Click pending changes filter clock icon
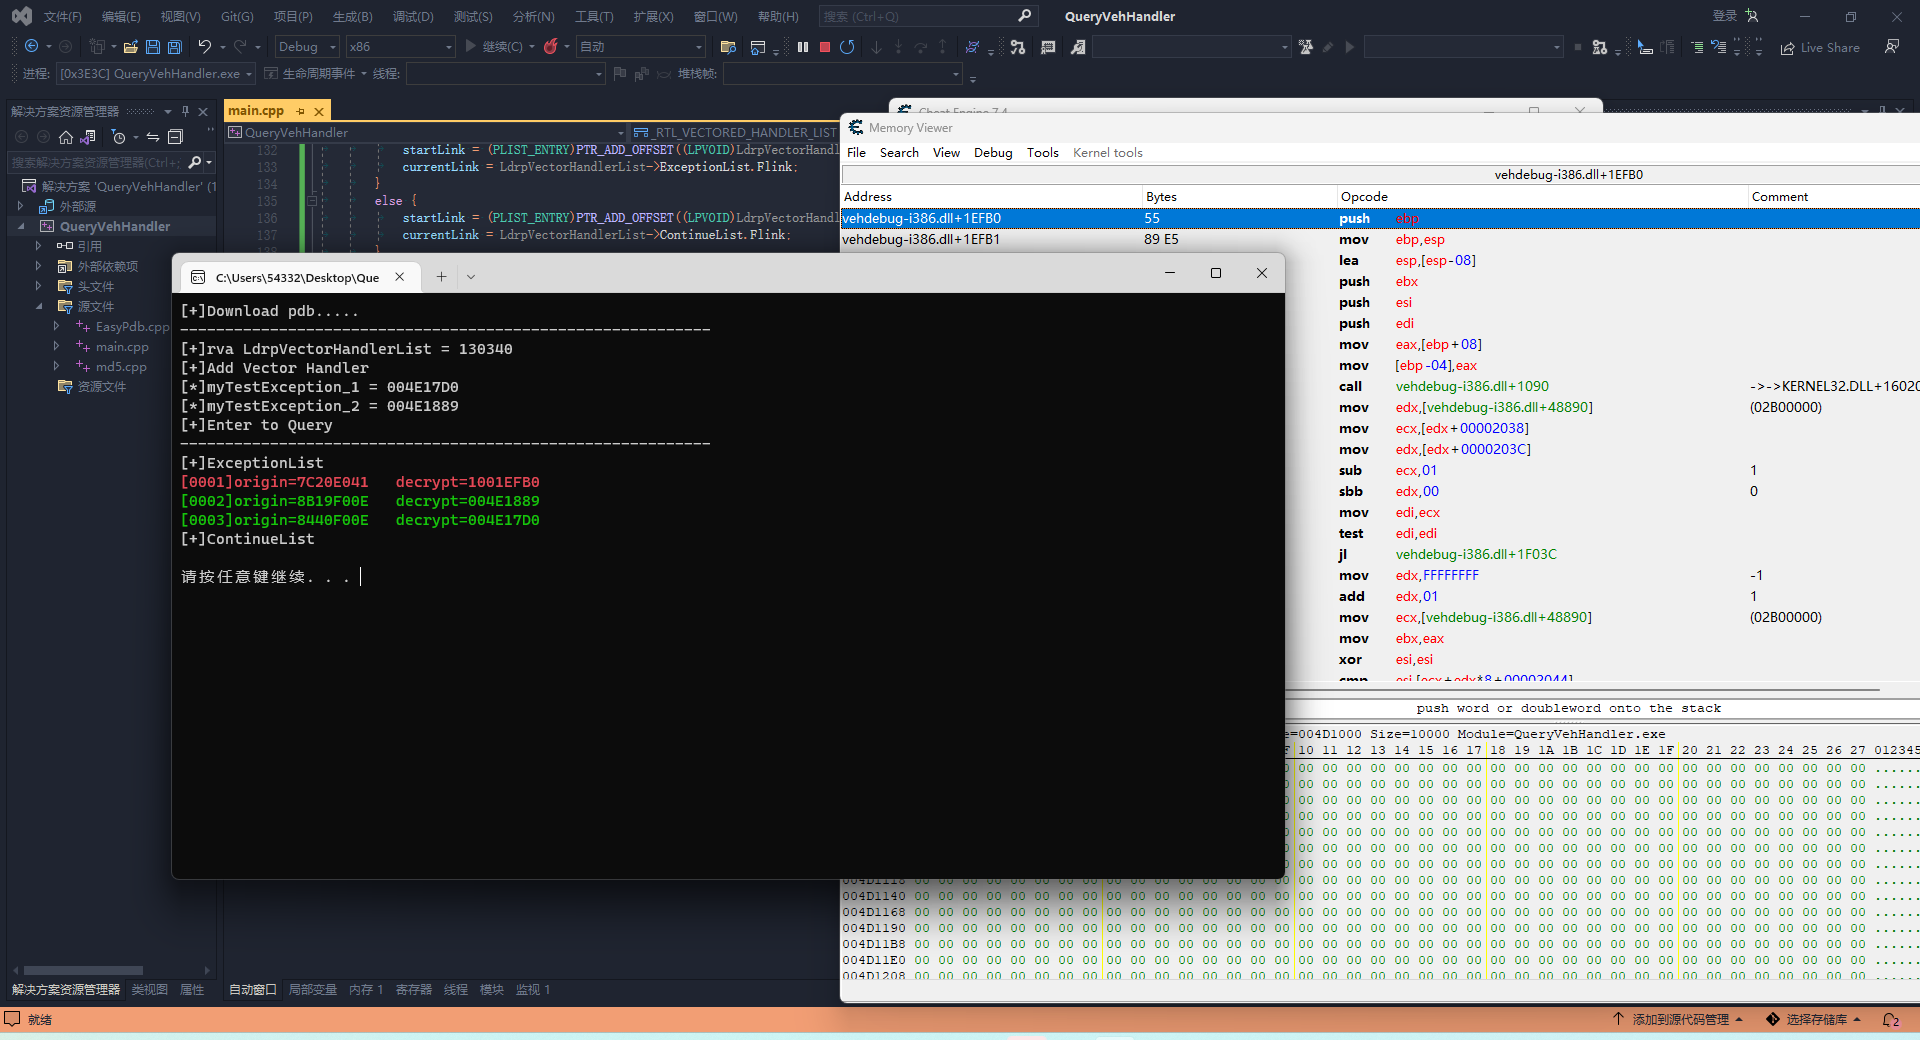Screen dimensions: 1920x1040 (119, 137)
